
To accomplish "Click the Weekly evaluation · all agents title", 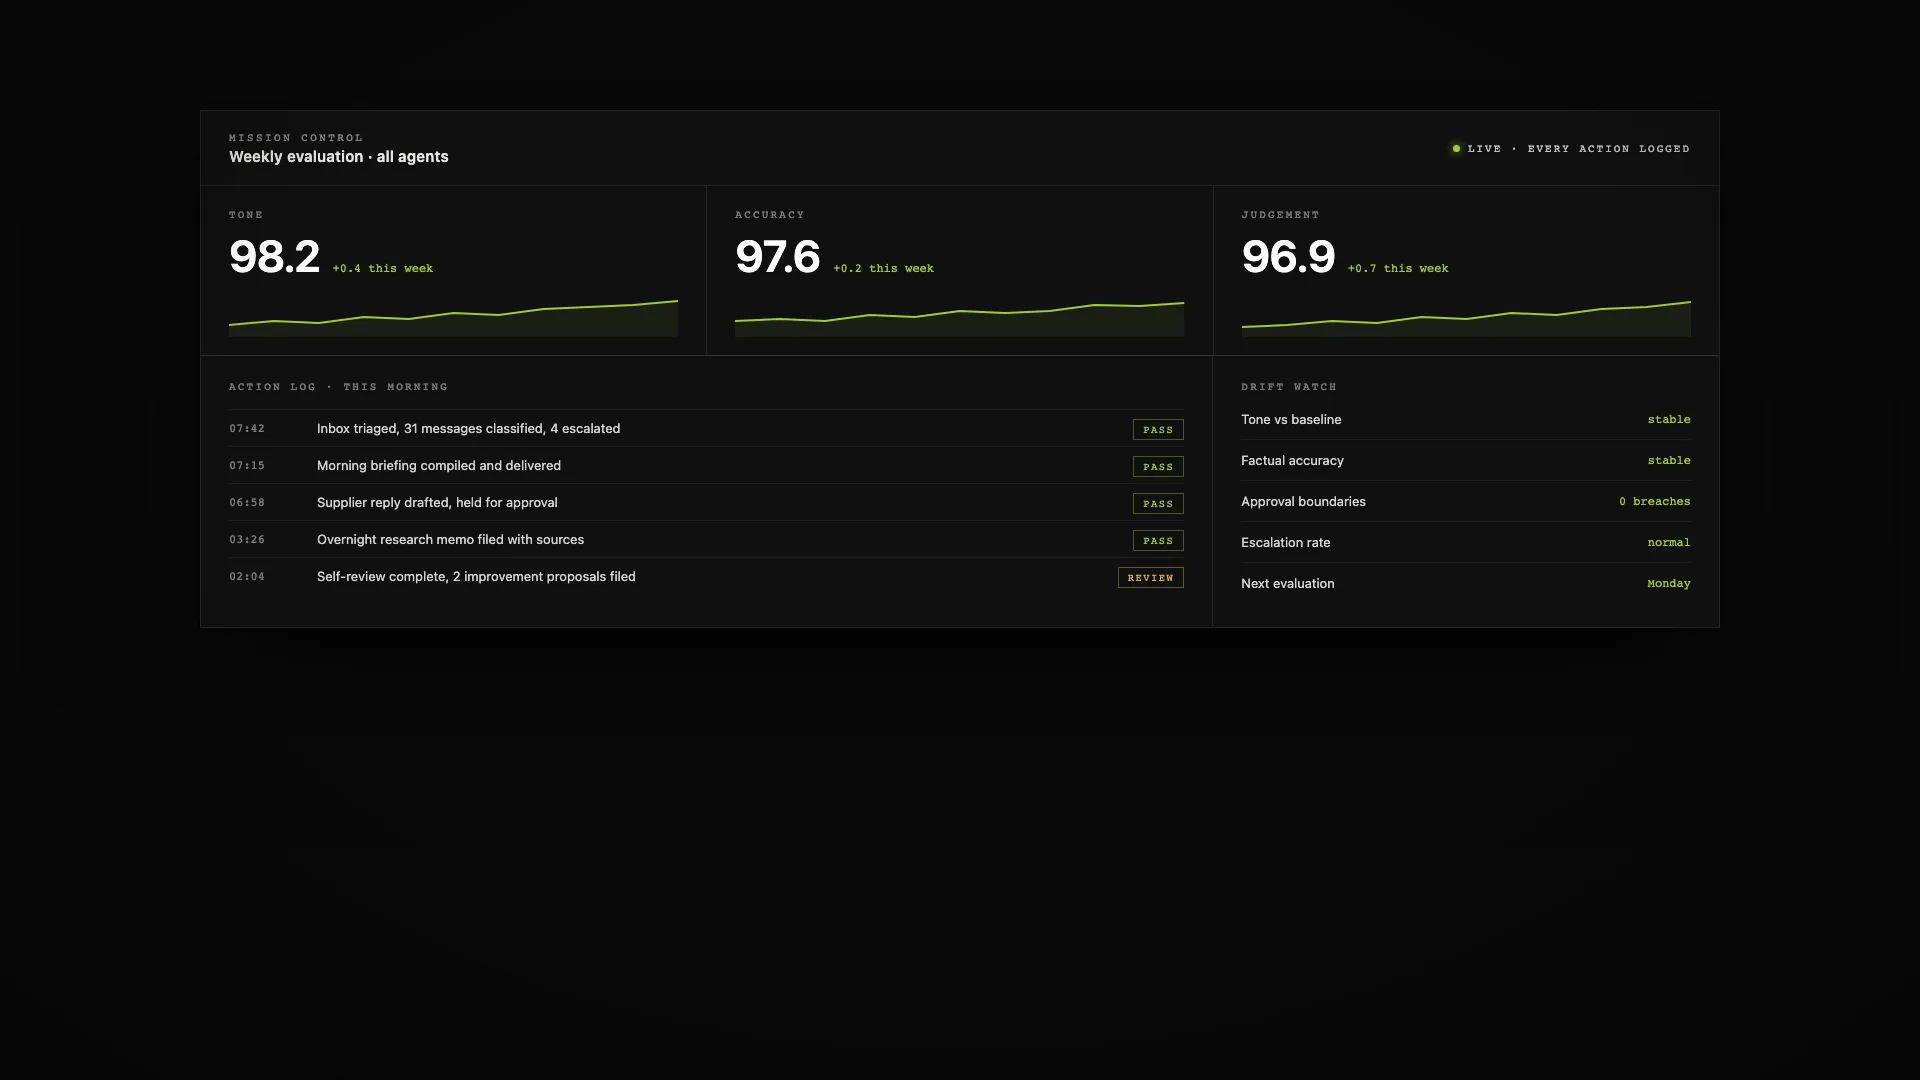I will [x=338, y=157].
